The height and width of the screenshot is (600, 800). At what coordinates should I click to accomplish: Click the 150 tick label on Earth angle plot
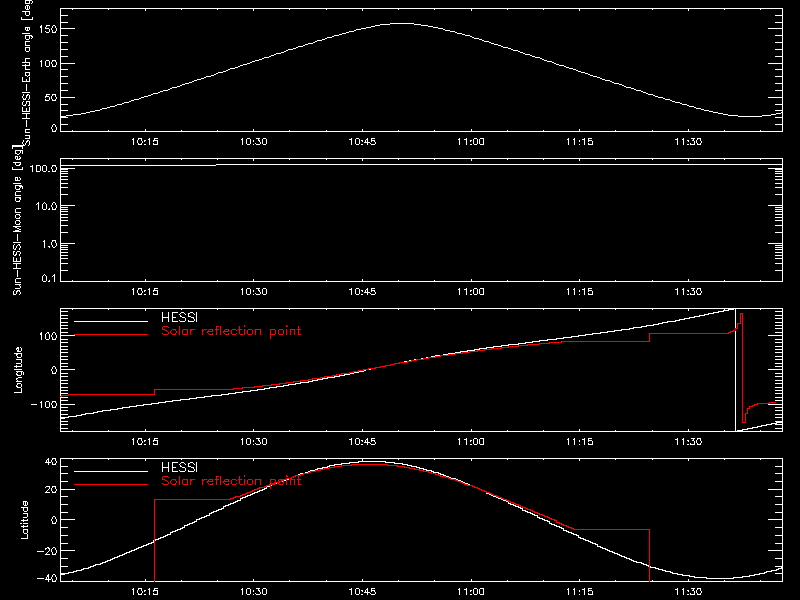[48, 30]
